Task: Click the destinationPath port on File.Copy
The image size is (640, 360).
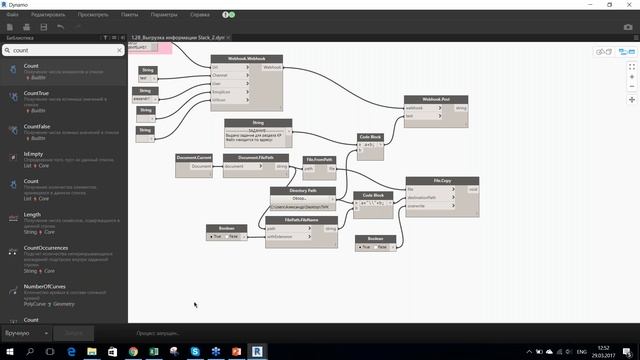Action: pos(431,198)
